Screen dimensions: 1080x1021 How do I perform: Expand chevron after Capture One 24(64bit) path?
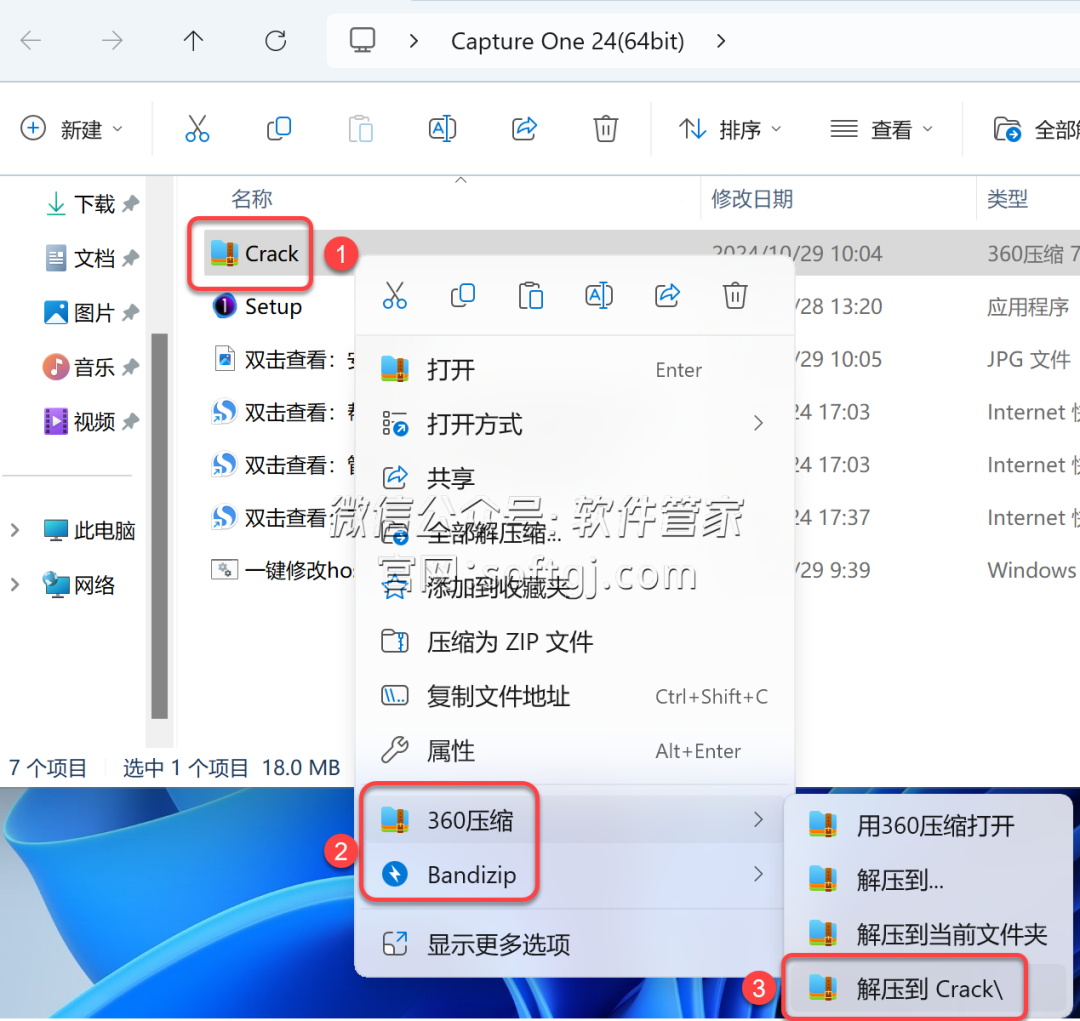[721, 41]
